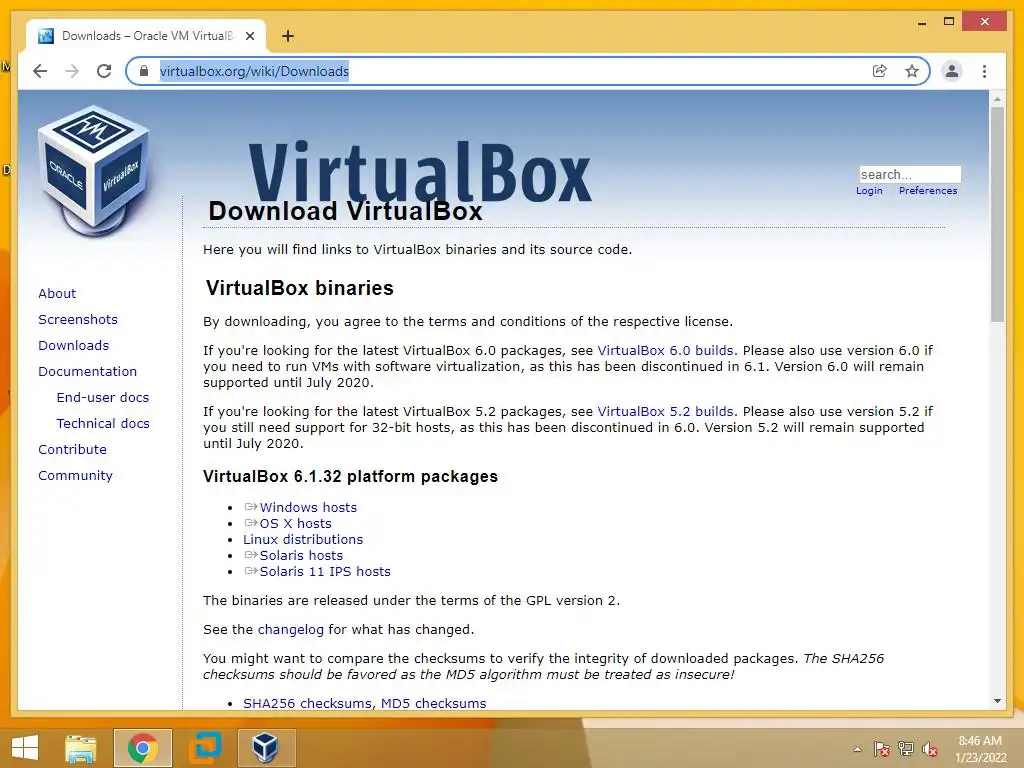Viewport: 1024px width, 768px height.
Task: Click the share page icon in address bar
Action: pyautogui.click(x=880, y=71)
